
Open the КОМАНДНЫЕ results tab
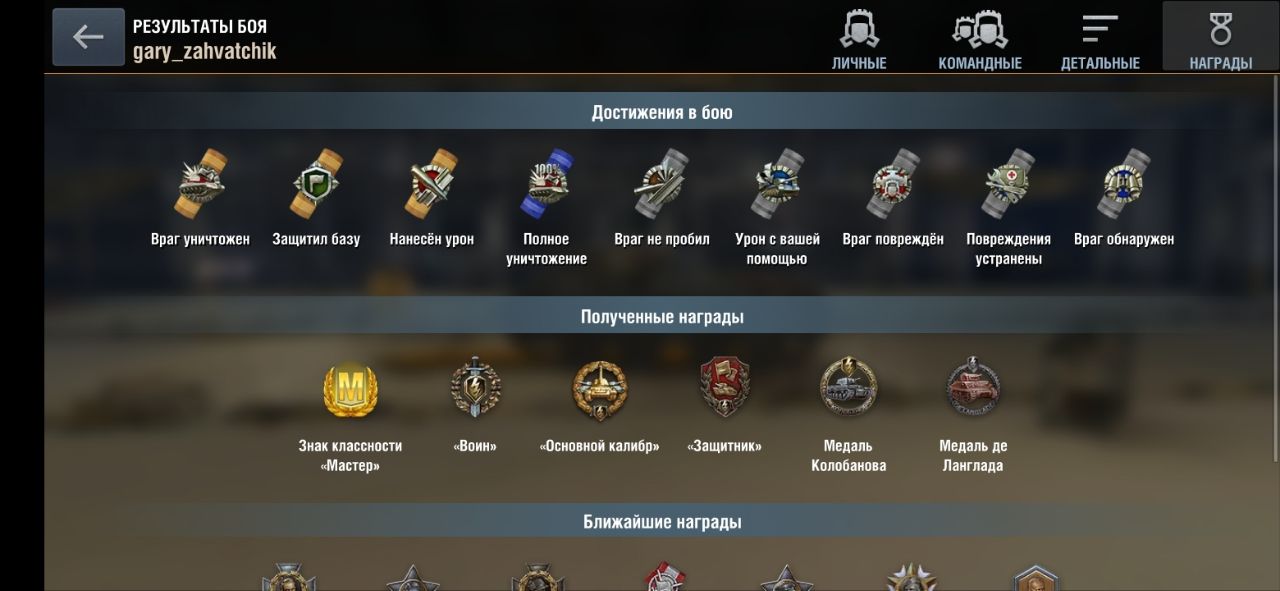[x=980, y=41]
